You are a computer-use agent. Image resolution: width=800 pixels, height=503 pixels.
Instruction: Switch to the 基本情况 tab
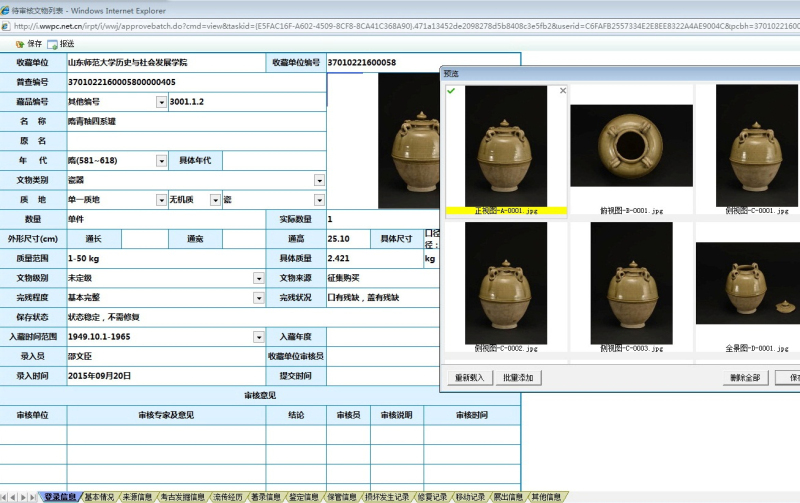pyautogui.click(x=99, y=497)
